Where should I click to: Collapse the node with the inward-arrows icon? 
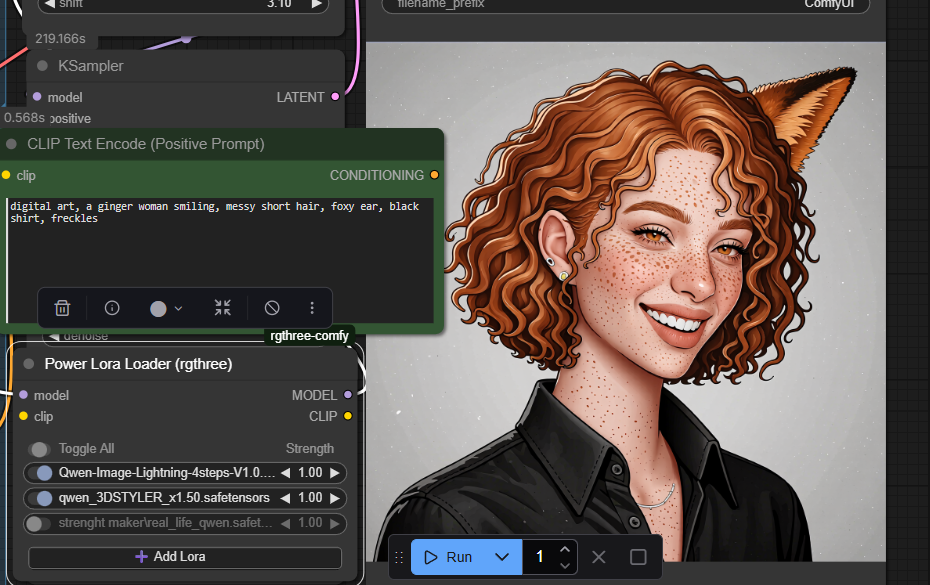(x=222, y=308)
